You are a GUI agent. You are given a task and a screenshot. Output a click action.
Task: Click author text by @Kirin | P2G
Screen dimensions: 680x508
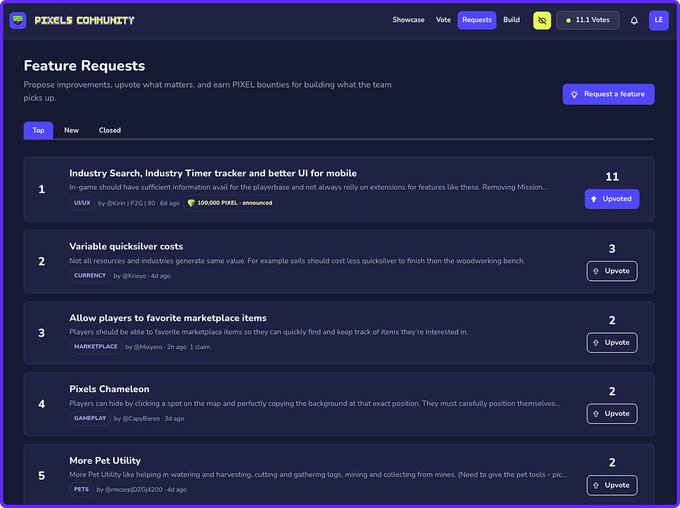(121, 203)
